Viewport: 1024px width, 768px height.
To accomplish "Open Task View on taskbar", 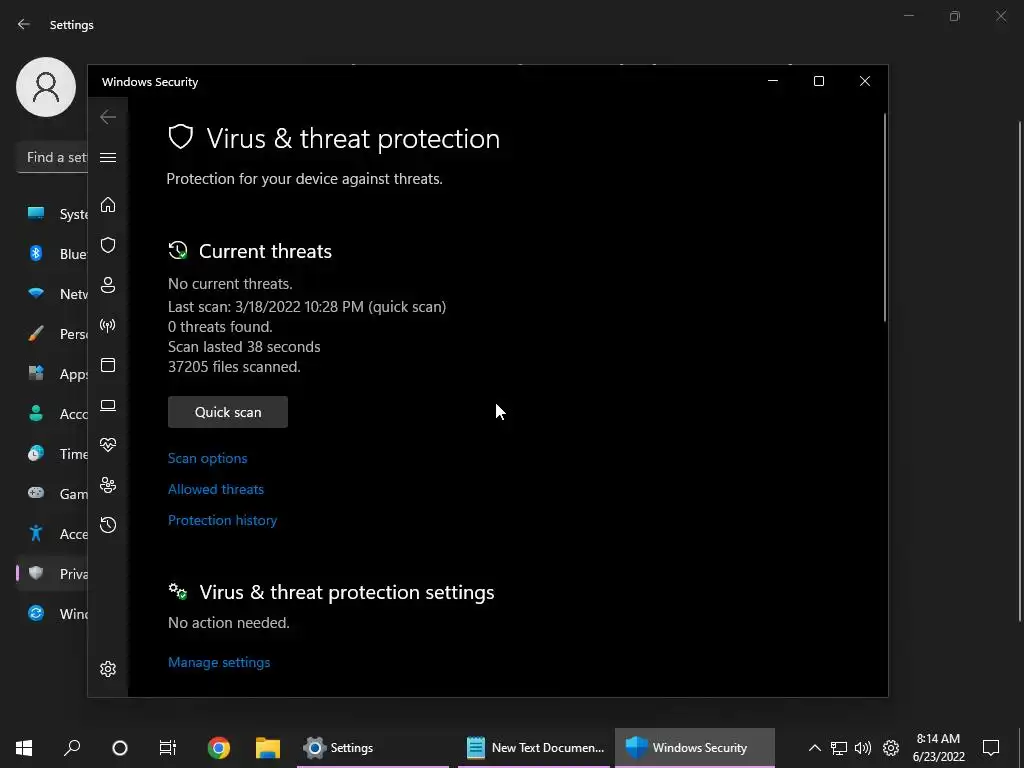I will tap(168, 748).
